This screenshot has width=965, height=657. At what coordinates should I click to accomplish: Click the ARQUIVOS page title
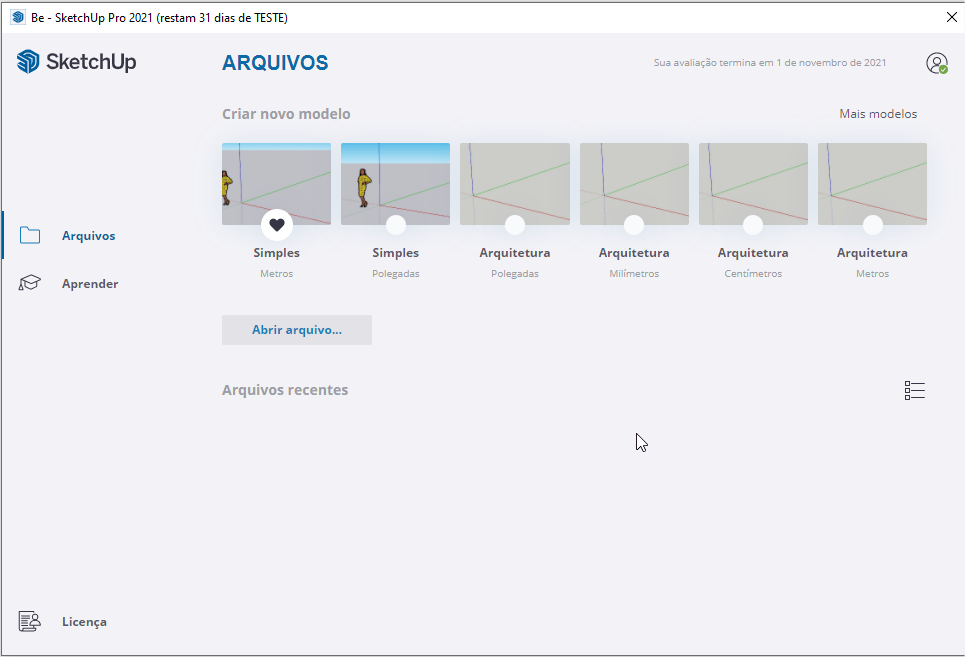tap(275, 63)
